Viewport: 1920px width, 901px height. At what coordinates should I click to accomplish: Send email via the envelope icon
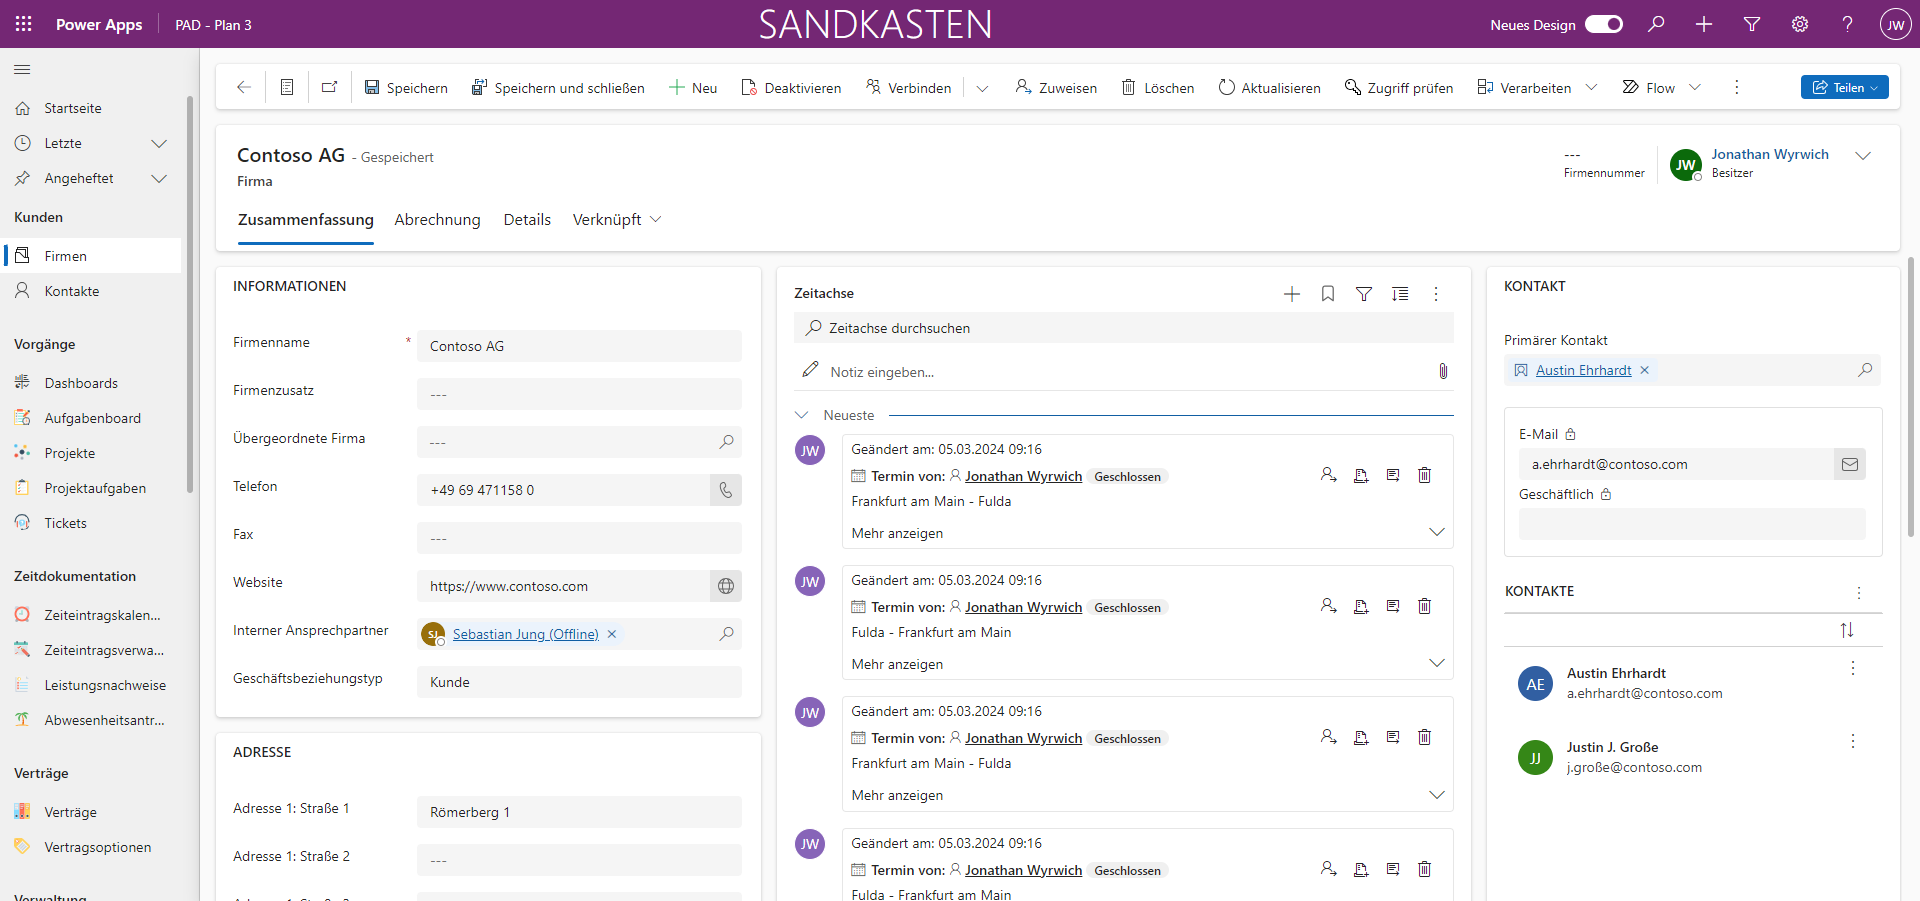pyautogui.click(x=1850, y=464)
